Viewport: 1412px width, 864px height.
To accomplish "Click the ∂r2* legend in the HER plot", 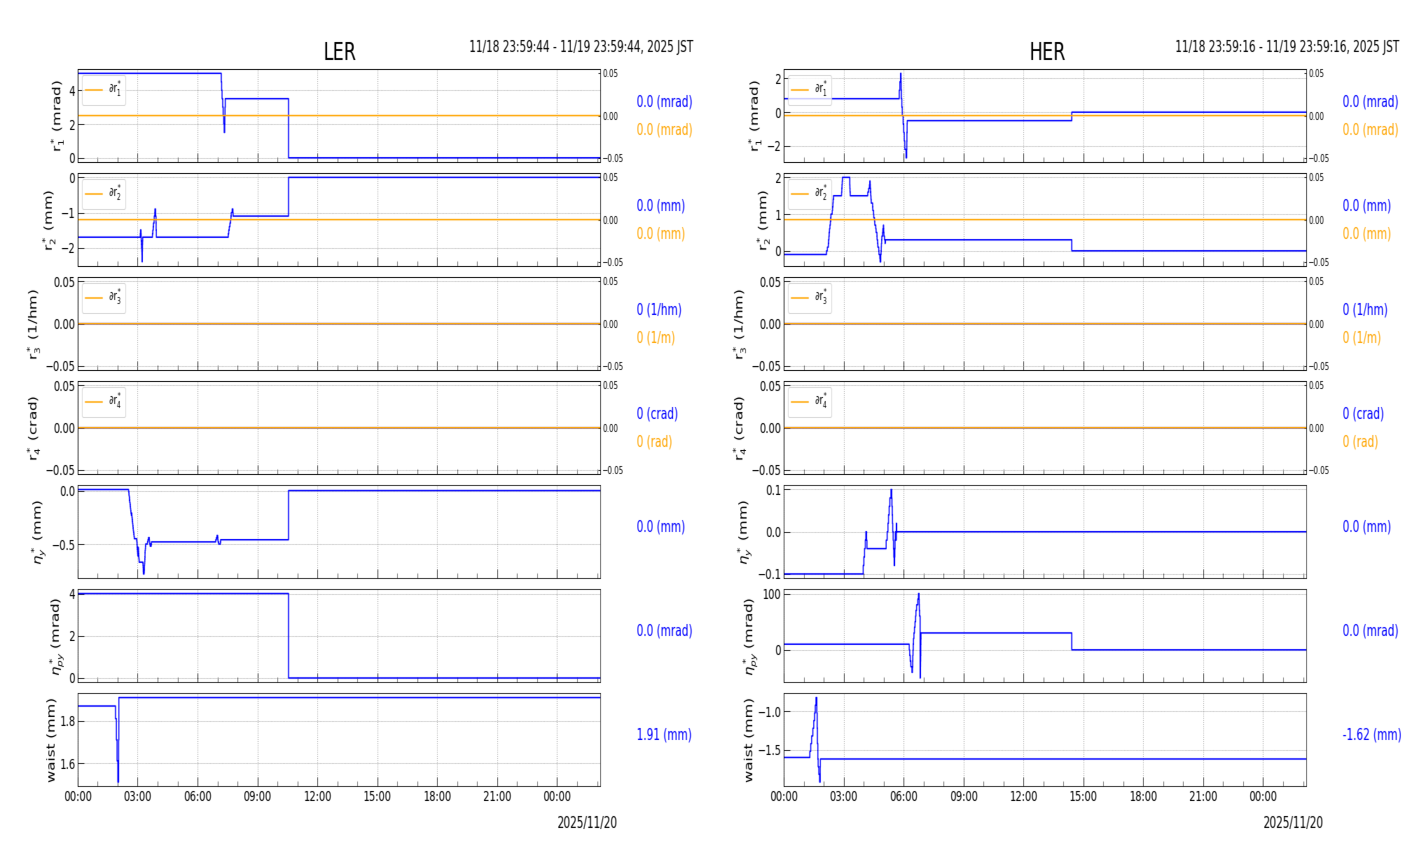I will coord(810,194).
